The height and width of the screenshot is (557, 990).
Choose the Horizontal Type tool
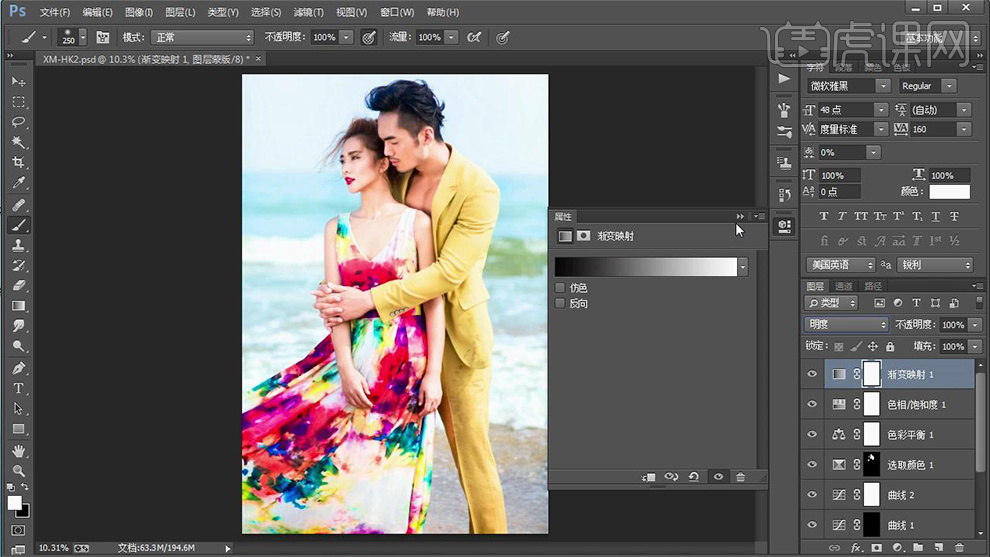click(19, 388)
